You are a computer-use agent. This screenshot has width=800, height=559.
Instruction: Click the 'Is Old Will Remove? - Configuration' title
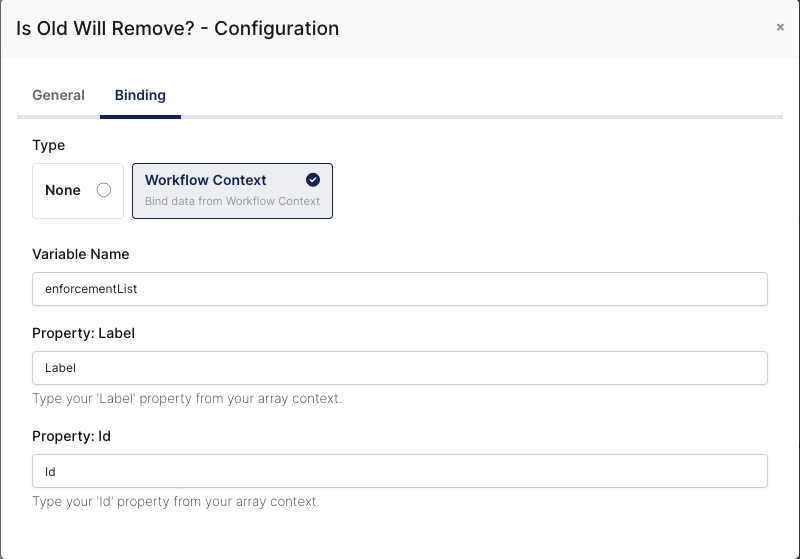coord(177,28)
